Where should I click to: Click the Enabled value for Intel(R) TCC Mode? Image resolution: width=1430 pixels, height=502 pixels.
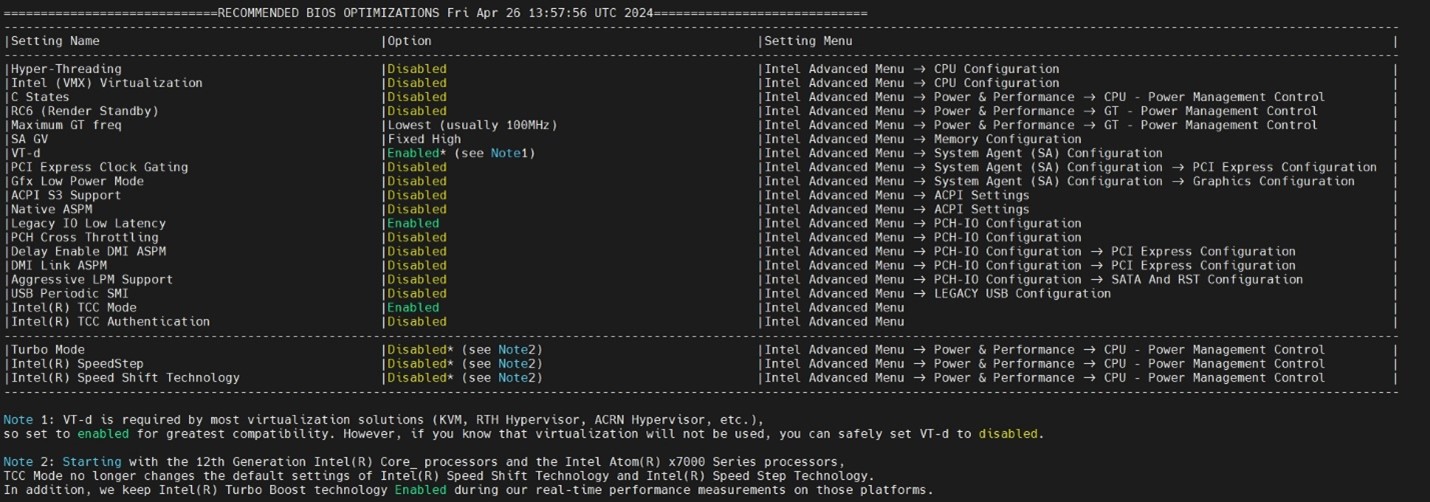tap(413, 308)
